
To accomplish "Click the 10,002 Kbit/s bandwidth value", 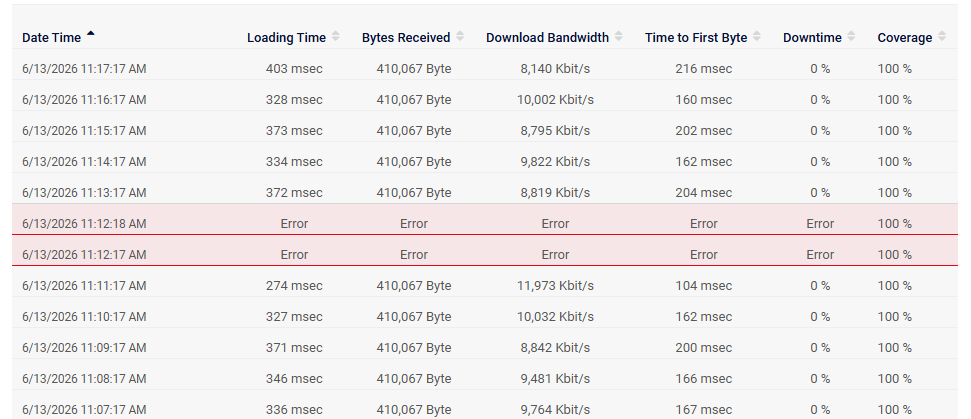I will click(555, 100).
